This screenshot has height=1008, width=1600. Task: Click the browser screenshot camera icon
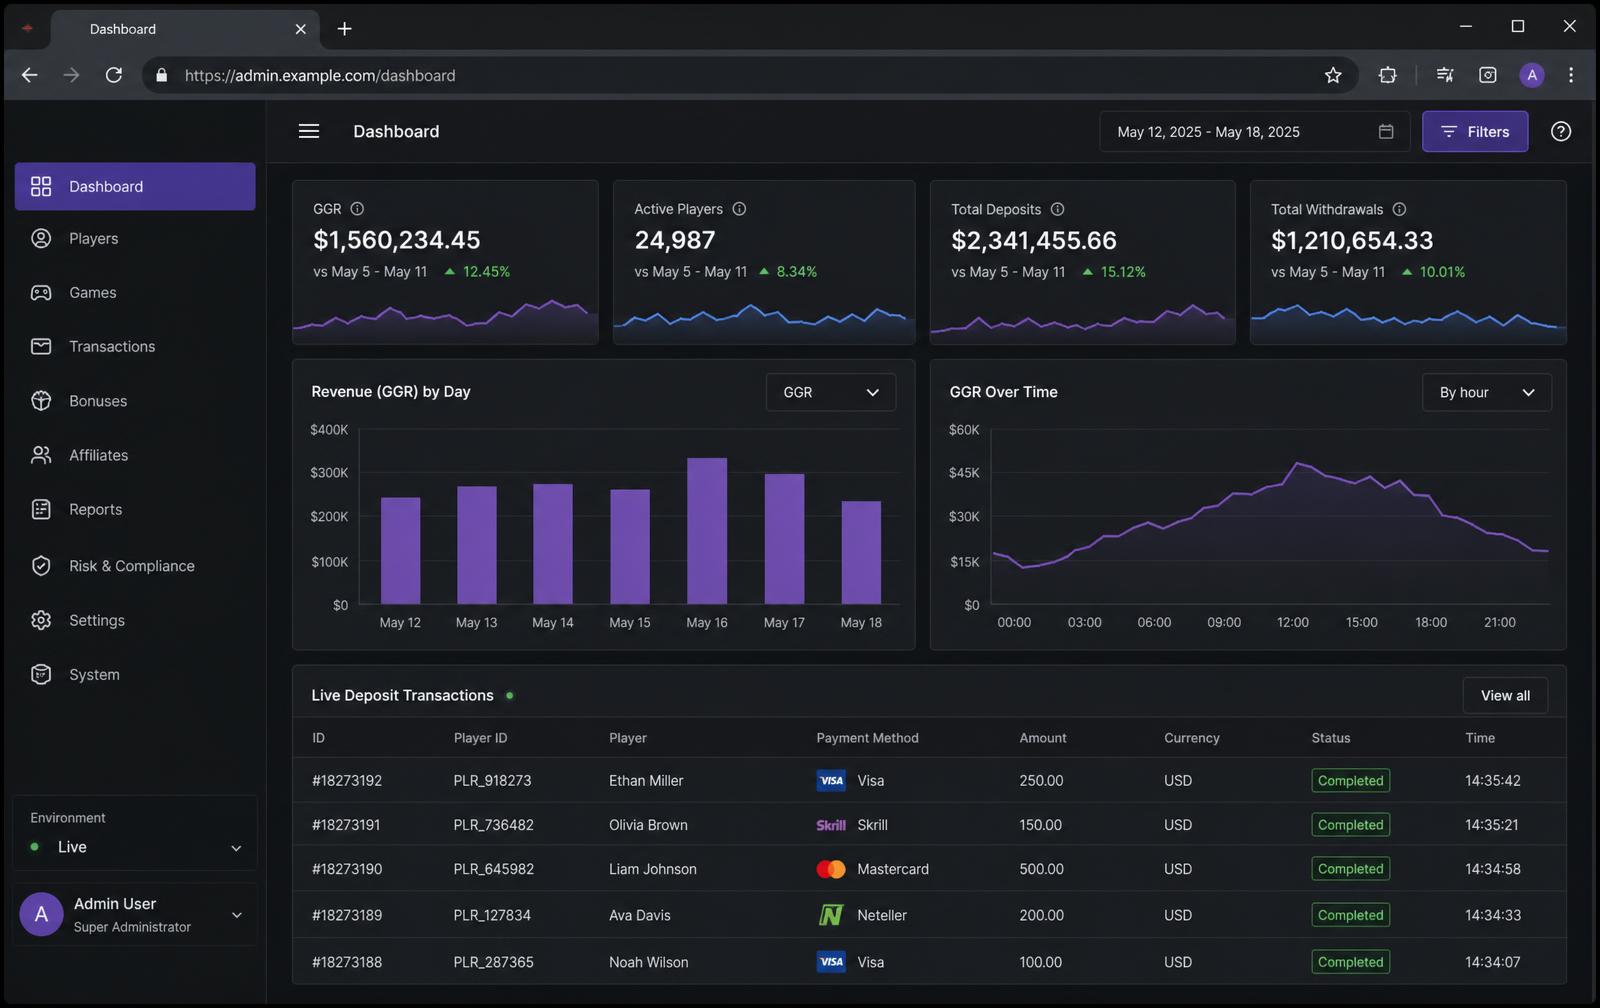pos(1488,75)
